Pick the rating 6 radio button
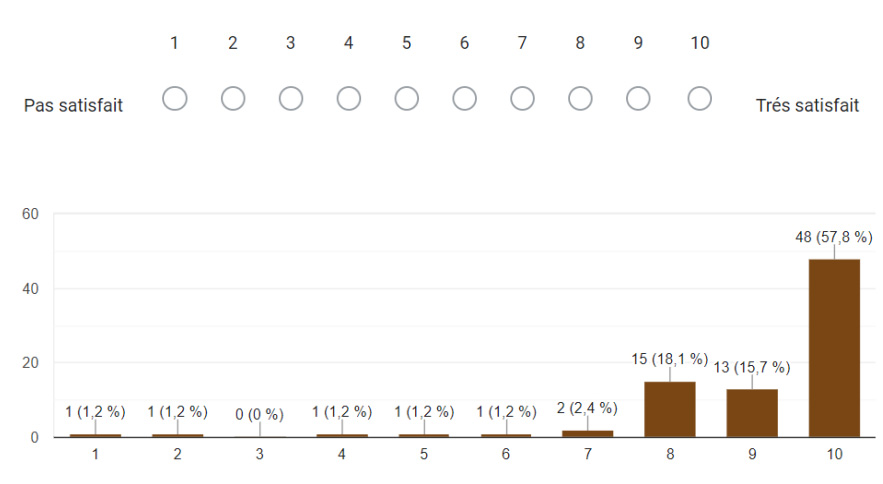The image size is (883, 484). [x=465, y=99]
